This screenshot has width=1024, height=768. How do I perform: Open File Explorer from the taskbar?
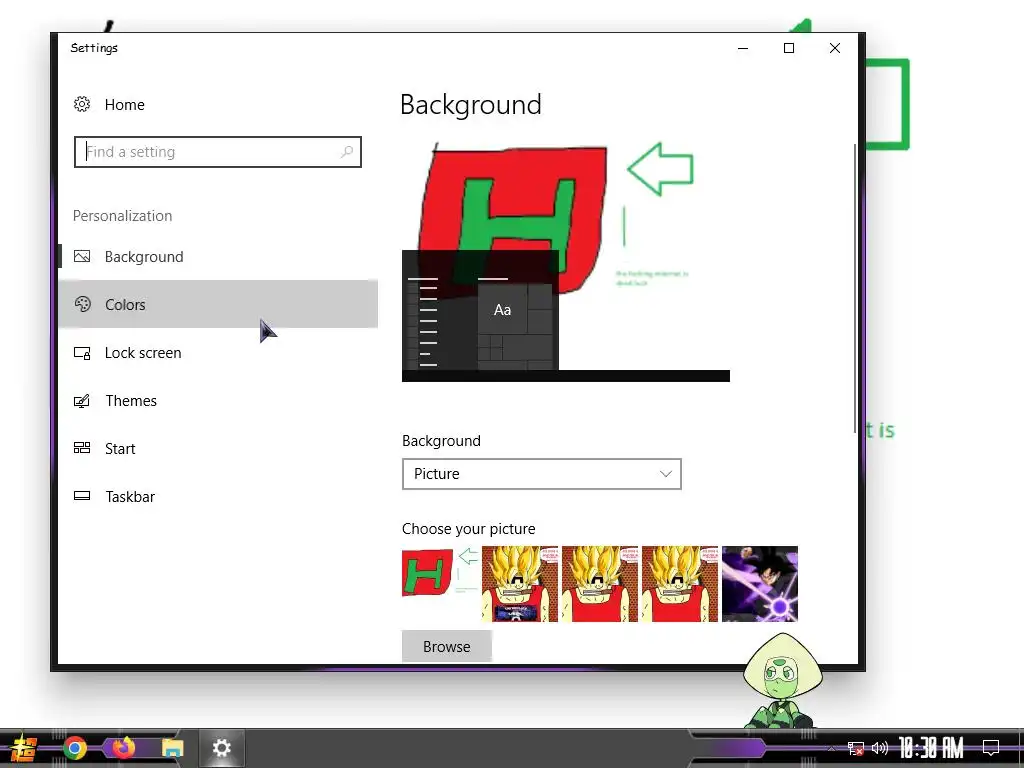click(x=173, y=748)
